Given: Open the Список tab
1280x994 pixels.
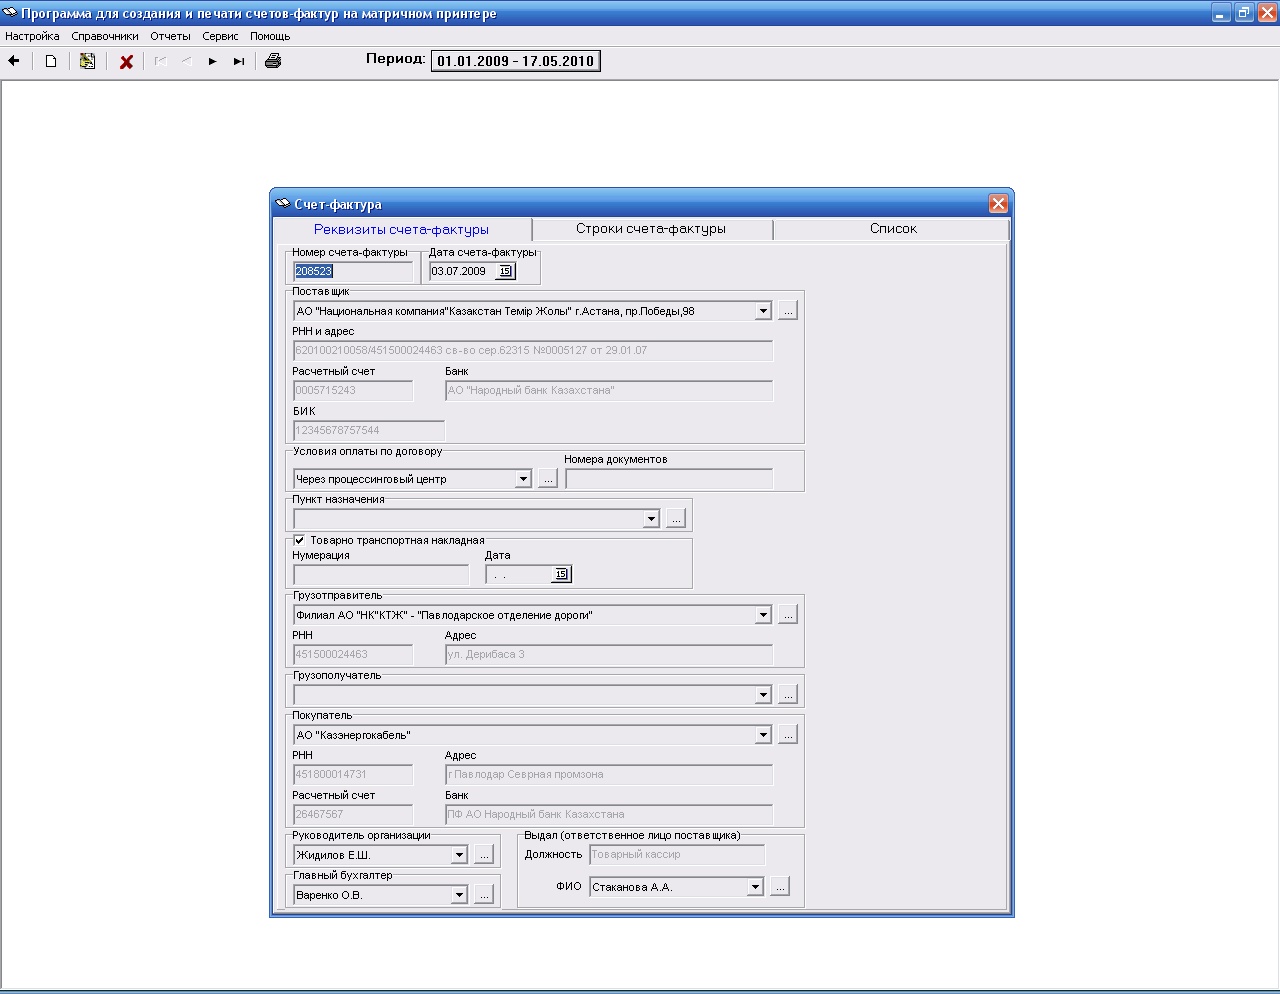Looking at the screenshot, I should click(x=892, y=229).
